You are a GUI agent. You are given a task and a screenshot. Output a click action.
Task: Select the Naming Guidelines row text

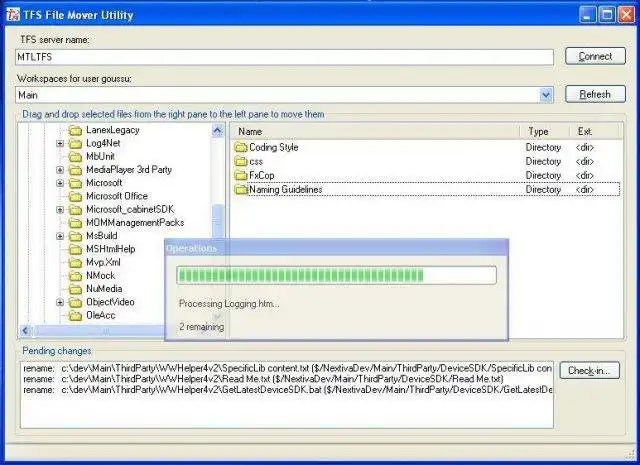[286, 189]
